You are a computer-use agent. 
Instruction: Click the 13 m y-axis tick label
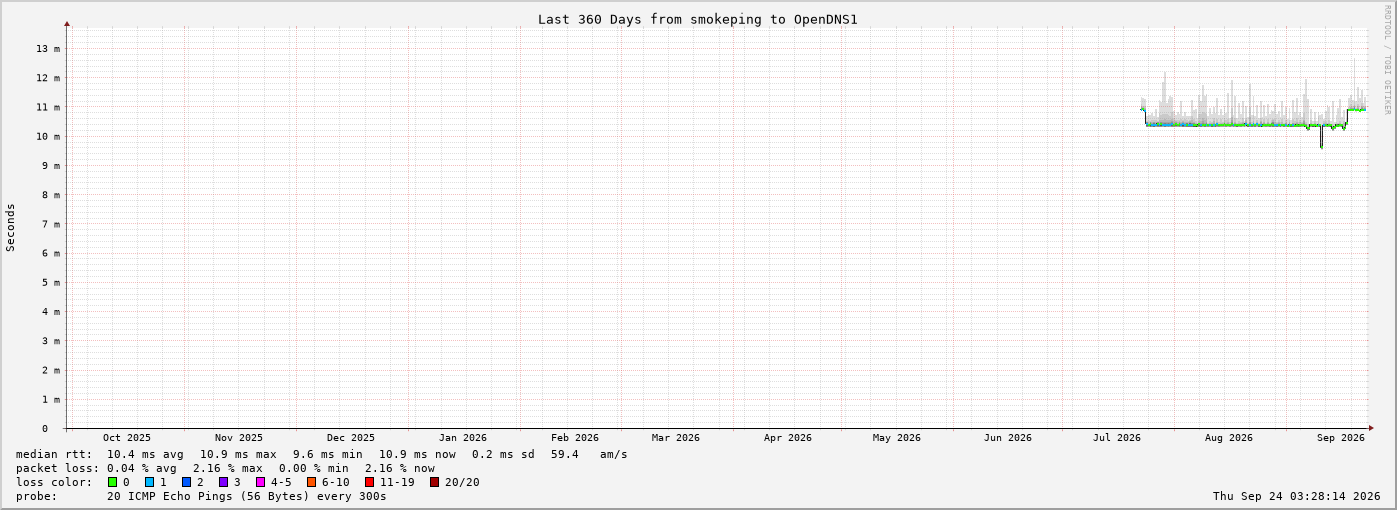48,48
